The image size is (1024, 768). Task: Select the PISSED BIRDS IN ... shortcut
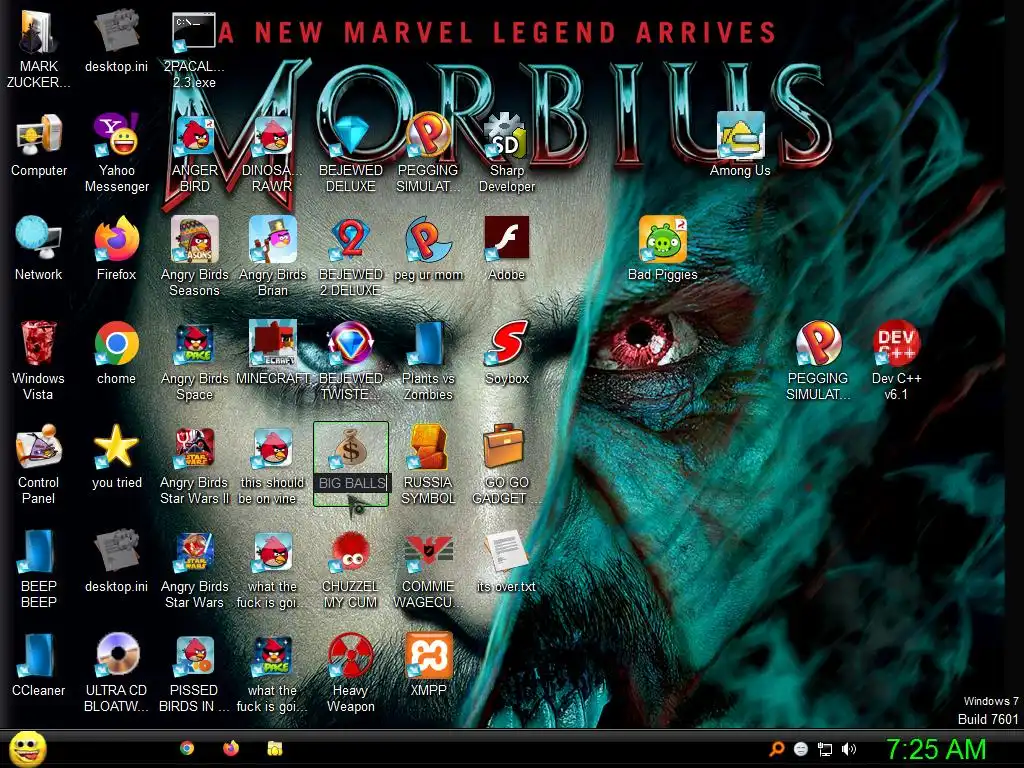pyautogui.click(x=195, y=655)
